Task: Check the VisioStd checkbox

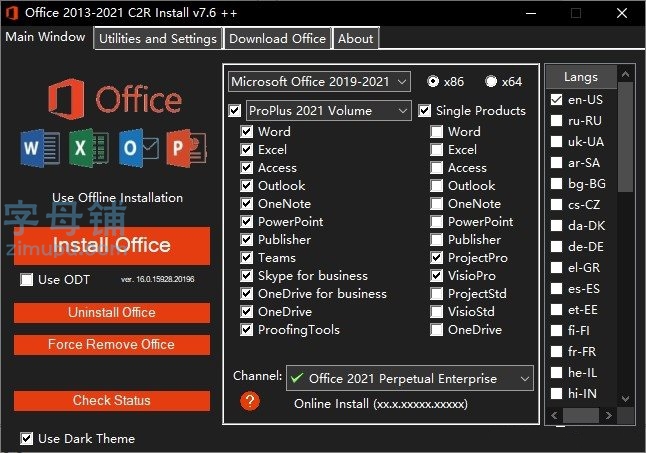Action: click(436, 312)
